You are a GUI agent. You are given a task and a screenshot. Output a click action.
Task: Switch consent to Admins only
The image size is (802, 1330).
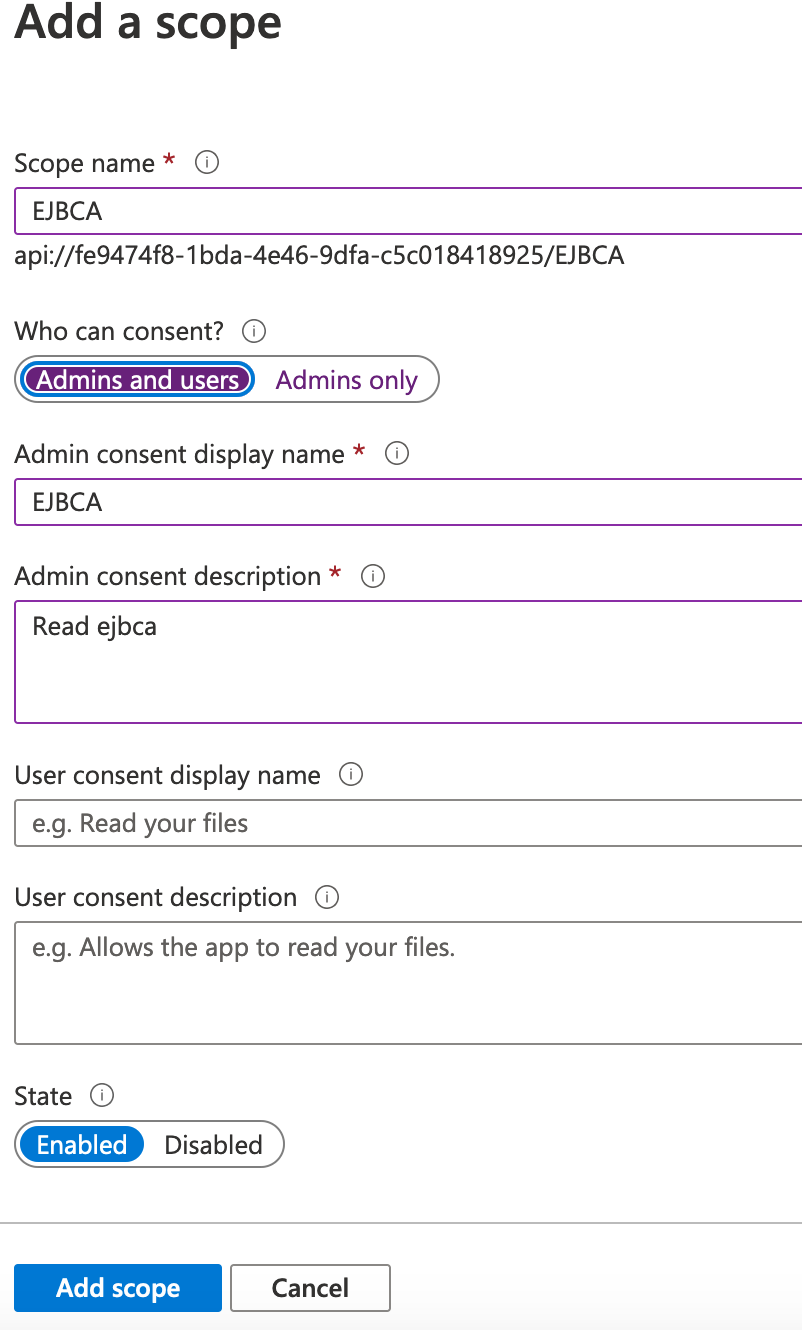pyautogui.click(x=346, y=380)
